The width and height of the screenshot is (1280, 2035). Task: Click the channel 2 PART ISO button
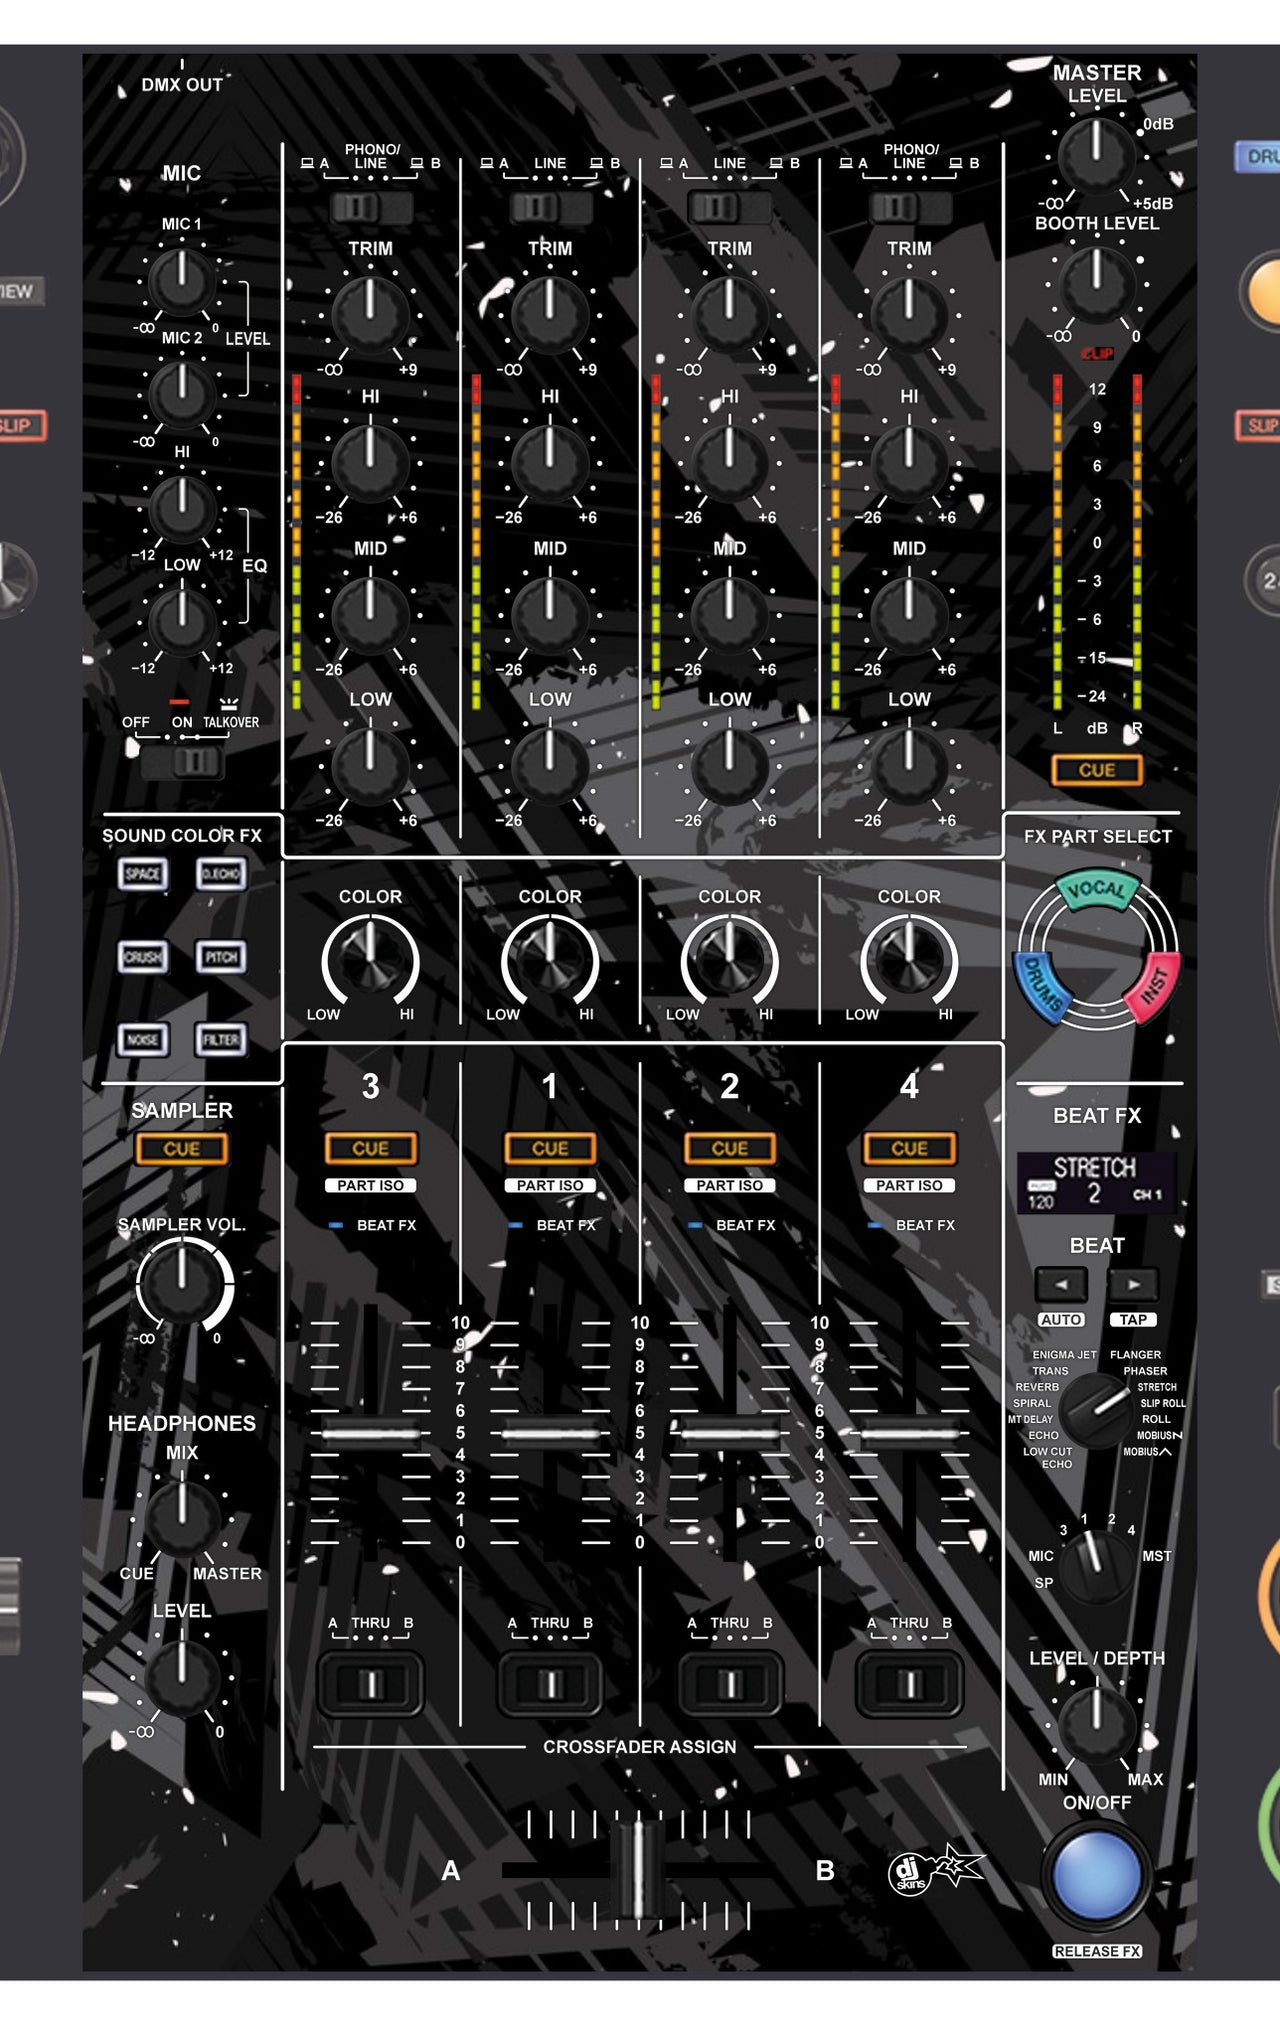[x=730, y=1185]
